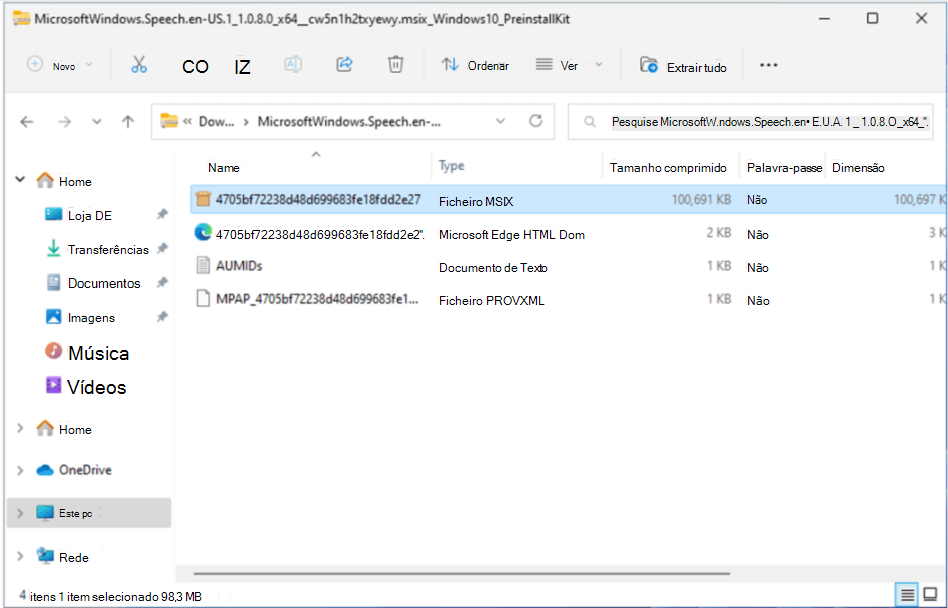Click the horizontal scrollbar under file list
The height and width of the screenshot is (608, 948).
coord(462,573)
